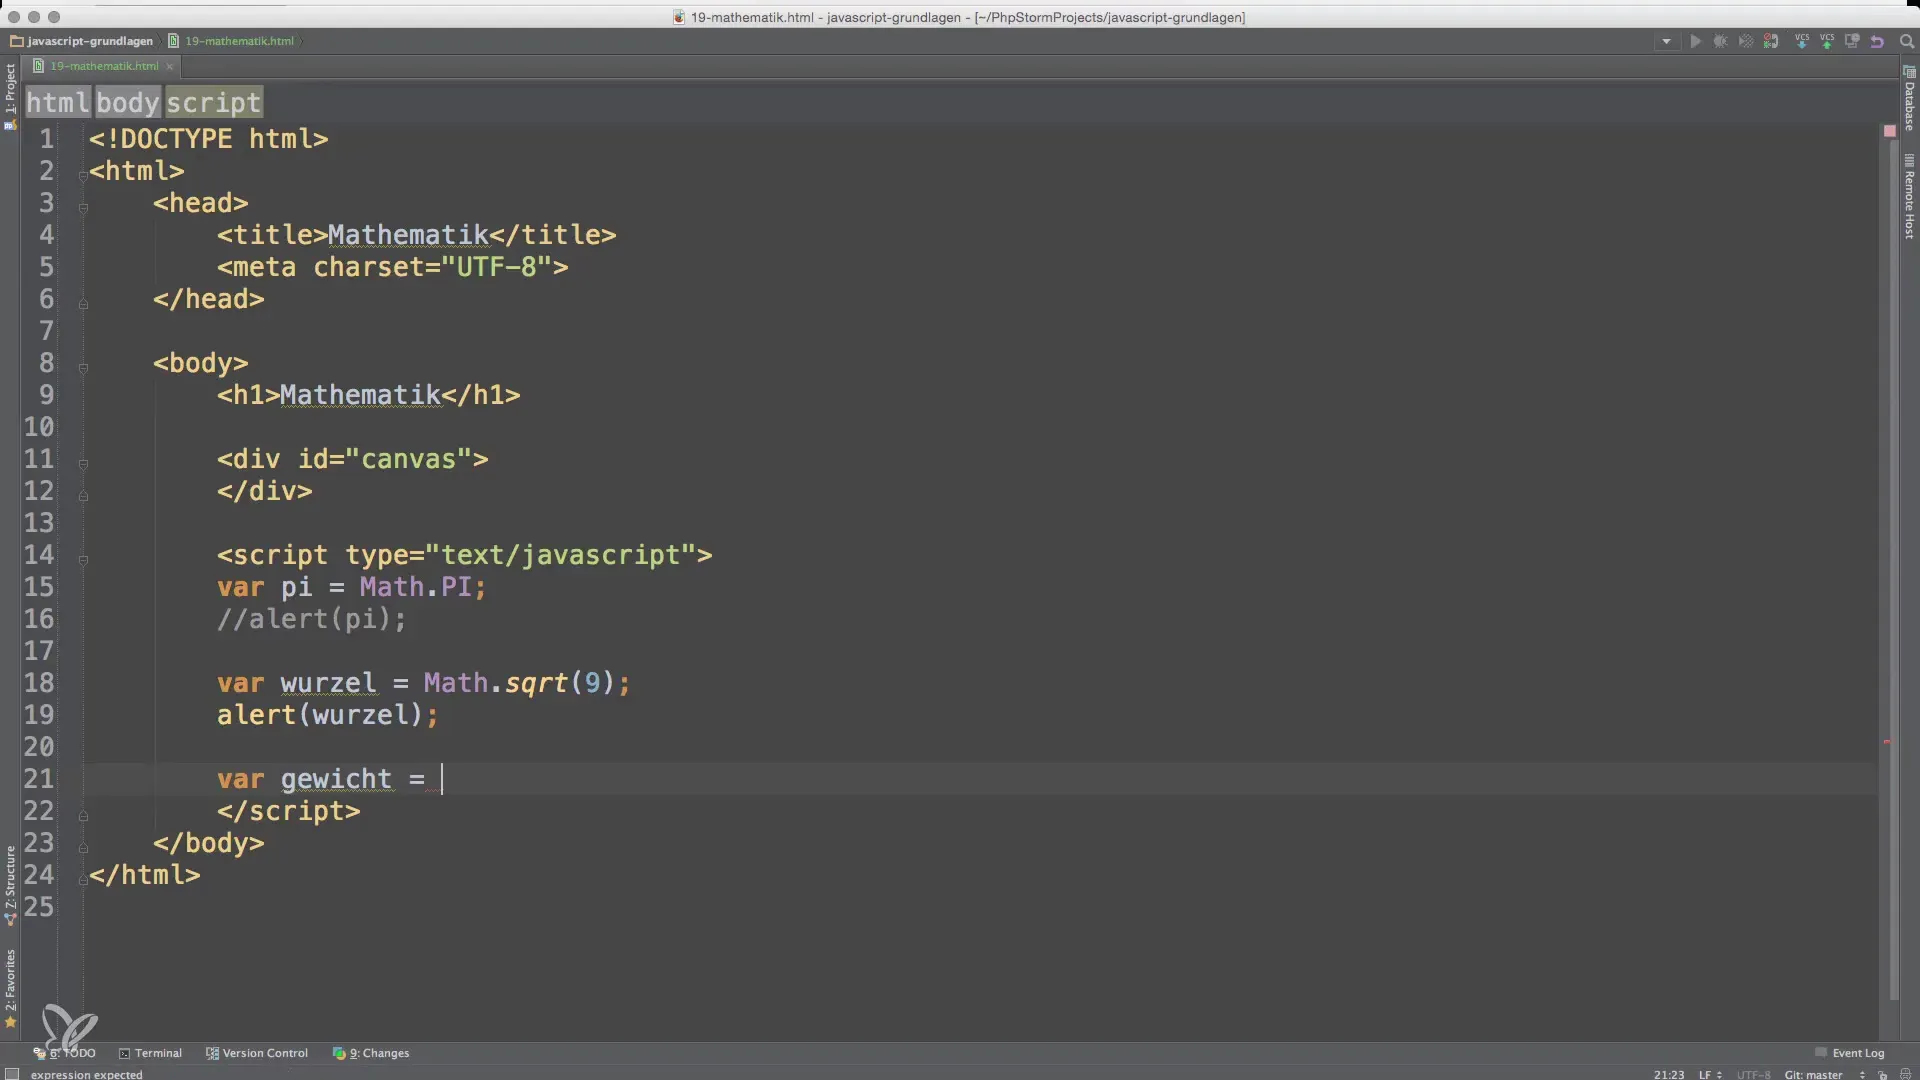
Task: Click the gewicht variable name
Action: pos(336,779)
